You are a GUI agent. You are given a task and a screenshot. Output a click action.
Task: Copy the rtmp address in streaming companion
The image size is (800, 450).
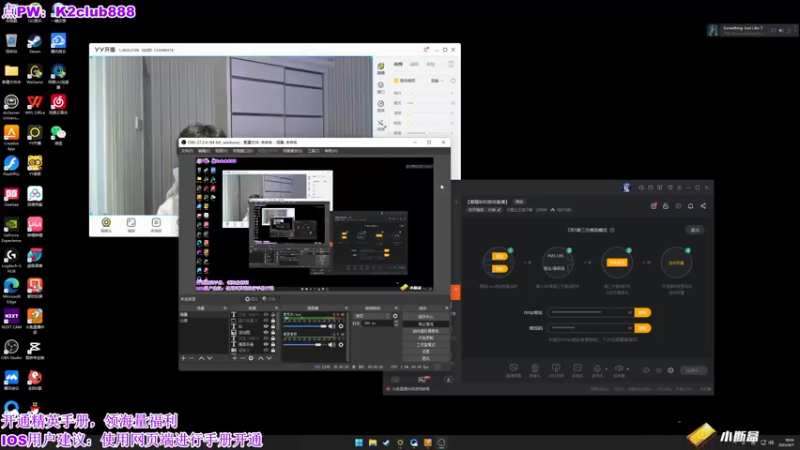[643, 312]
